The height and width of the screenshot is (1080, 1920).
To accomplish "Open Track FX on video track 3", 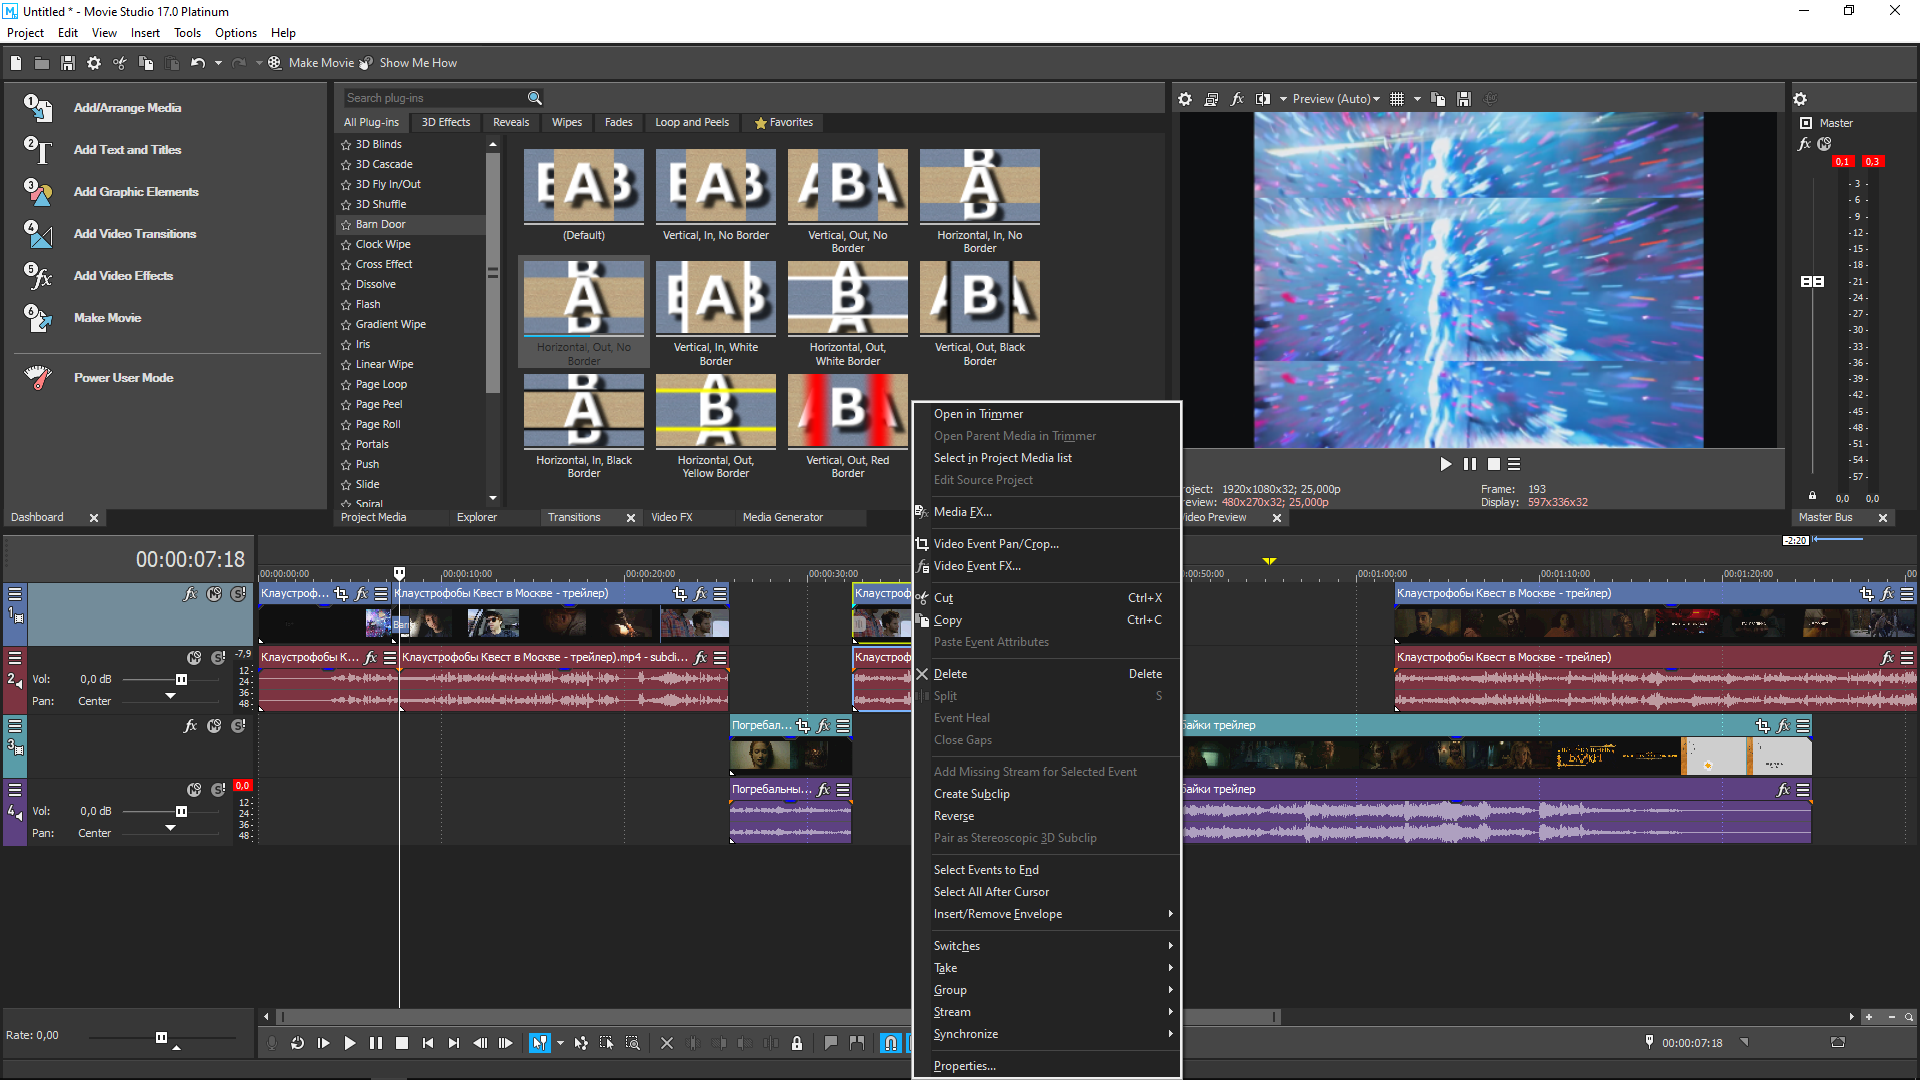I will pyautogui.click(x=190, y=726).
